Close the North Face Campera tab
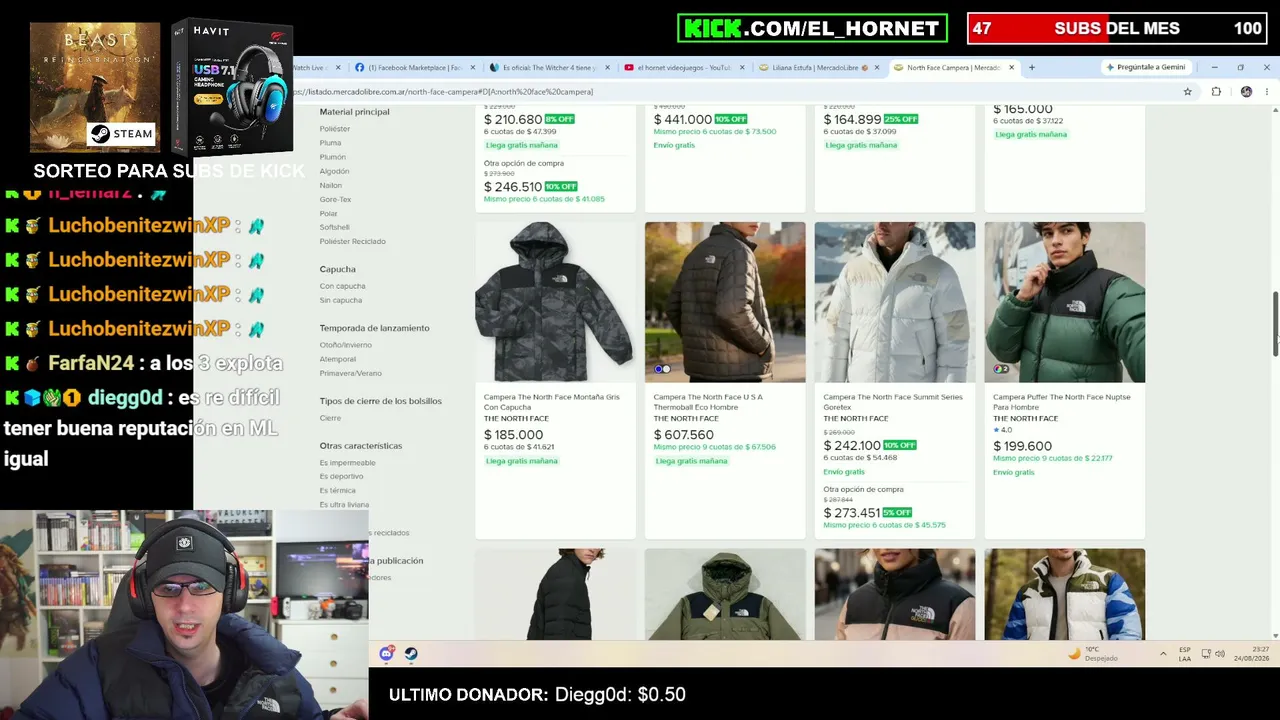The width and height of the screenshot is (1280, 720). point(1012,68)
